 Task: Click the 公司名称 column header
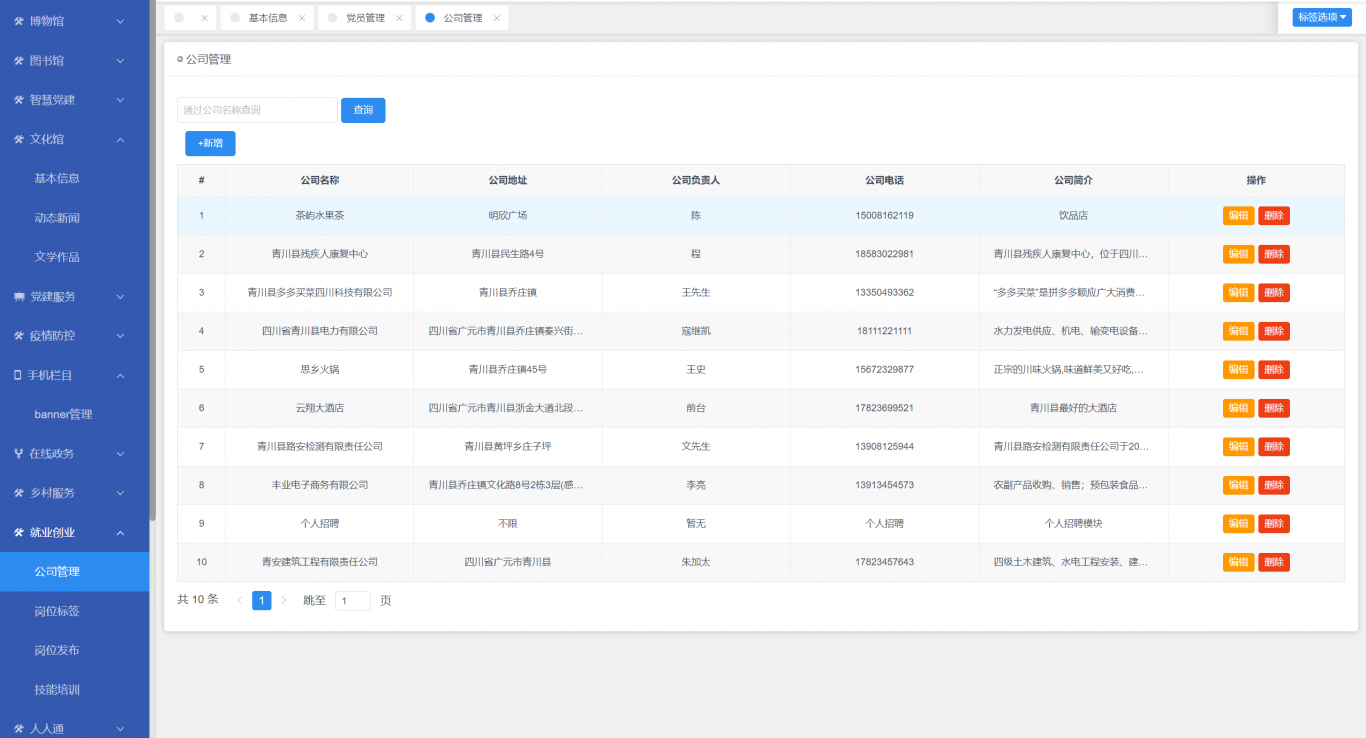320,181
